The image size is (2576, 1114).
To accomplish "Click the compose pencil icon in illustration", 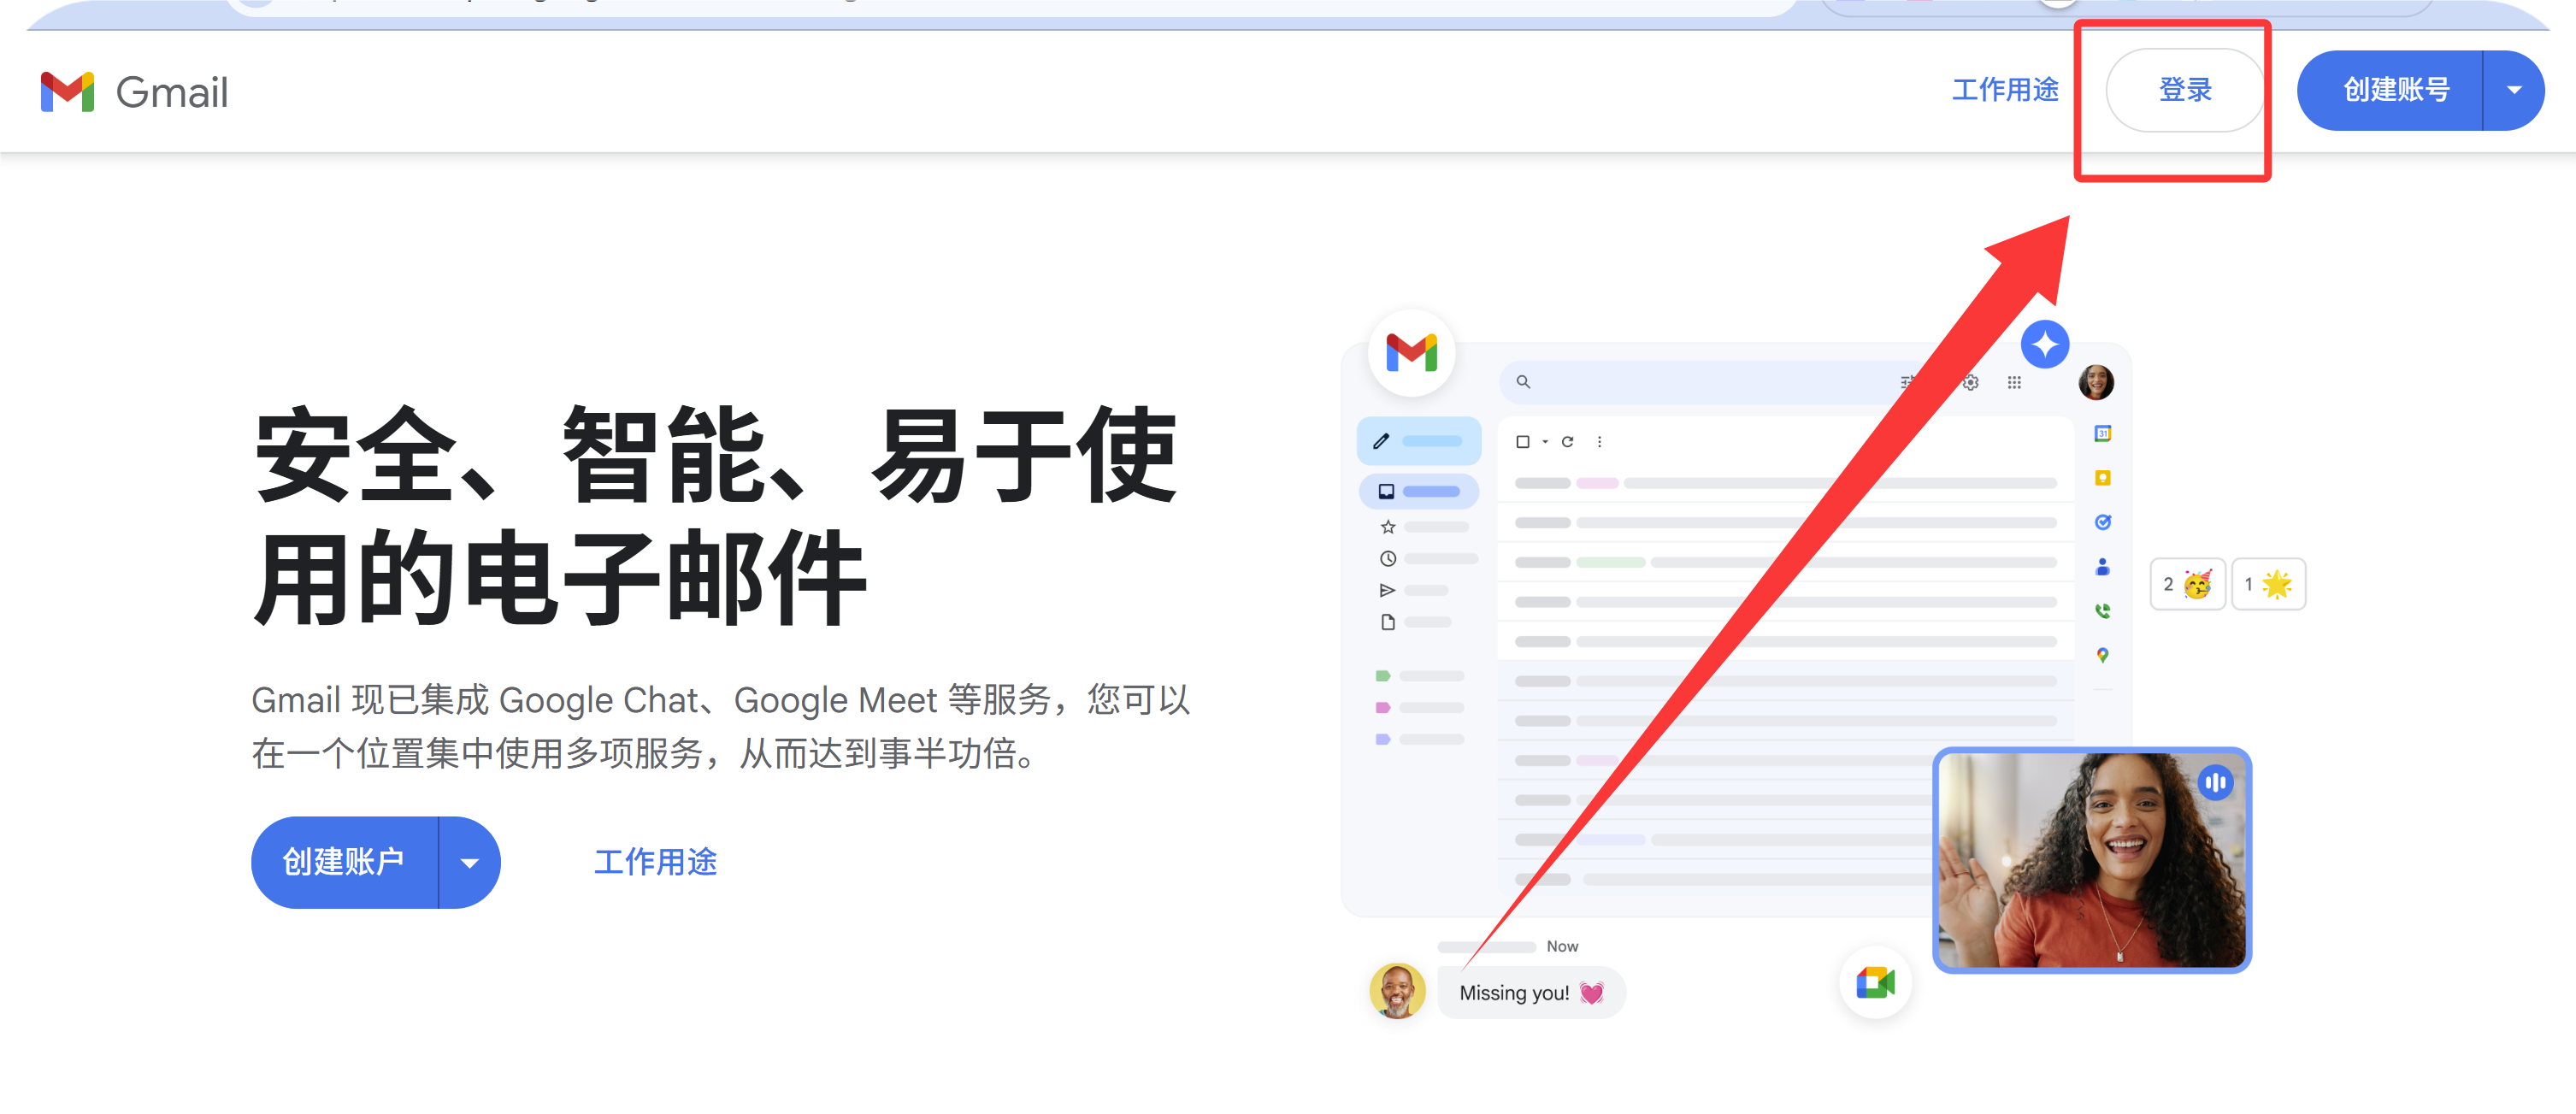I will click(x=1381, y=441).
